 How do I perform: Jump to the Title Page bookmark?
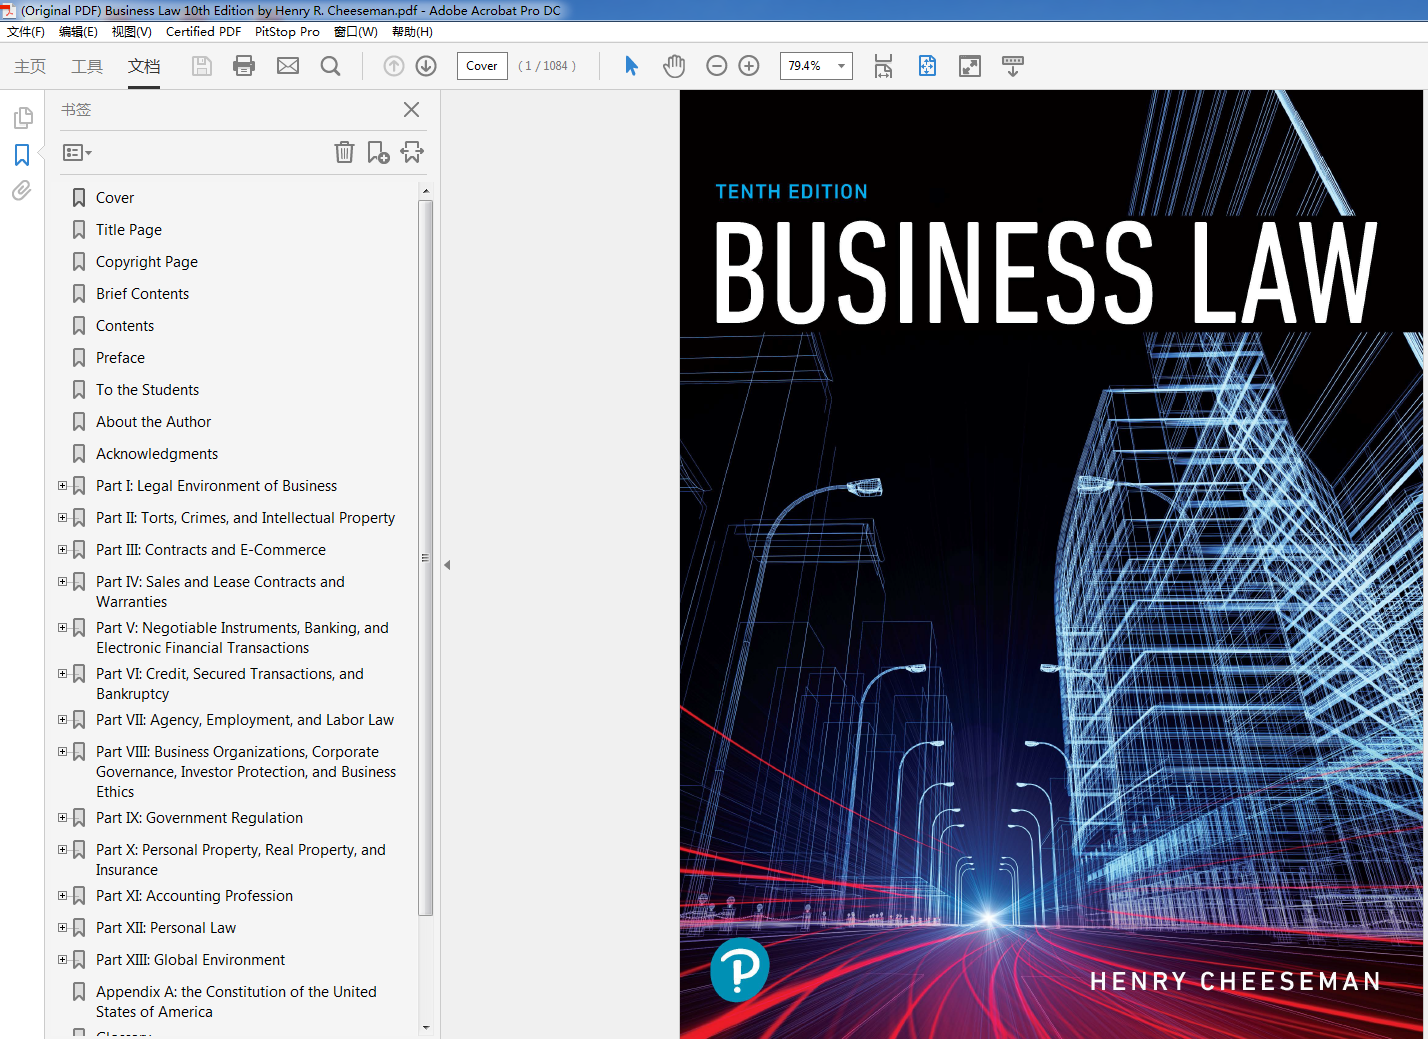129,230
